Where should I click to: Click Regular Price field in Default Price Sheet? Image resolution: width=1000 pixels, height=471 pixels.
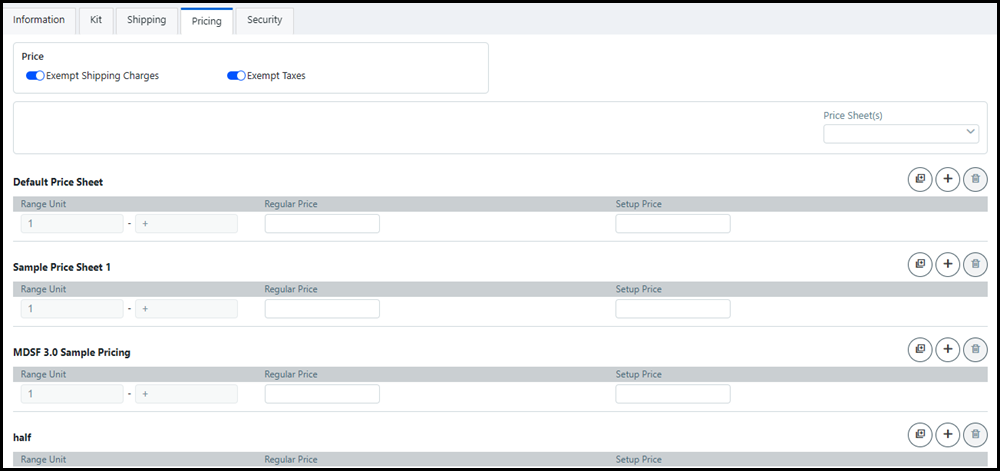(322, 224)
